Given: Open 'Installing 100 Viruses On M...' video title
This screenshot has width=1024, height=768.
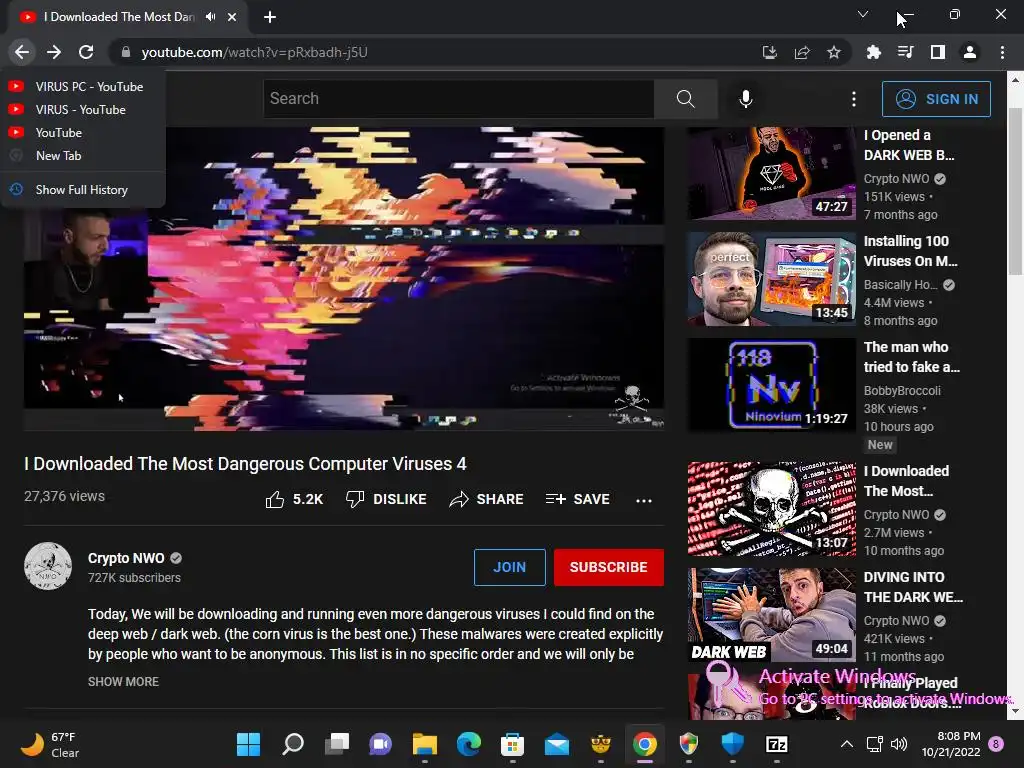Looking at the screenshot, I should 910,251.
